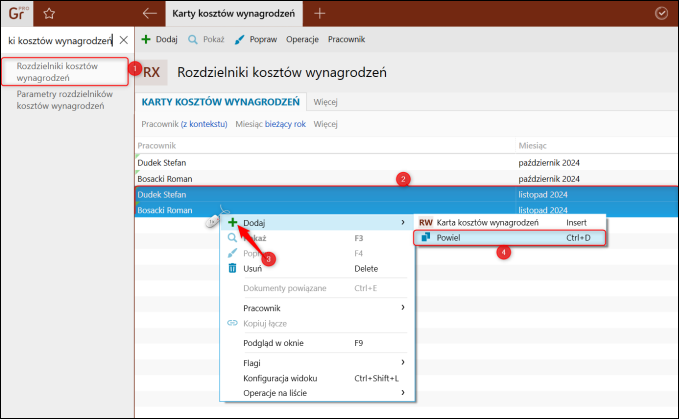Choose Usuń from context menu
679x419 pixels.
click(317, 268)
